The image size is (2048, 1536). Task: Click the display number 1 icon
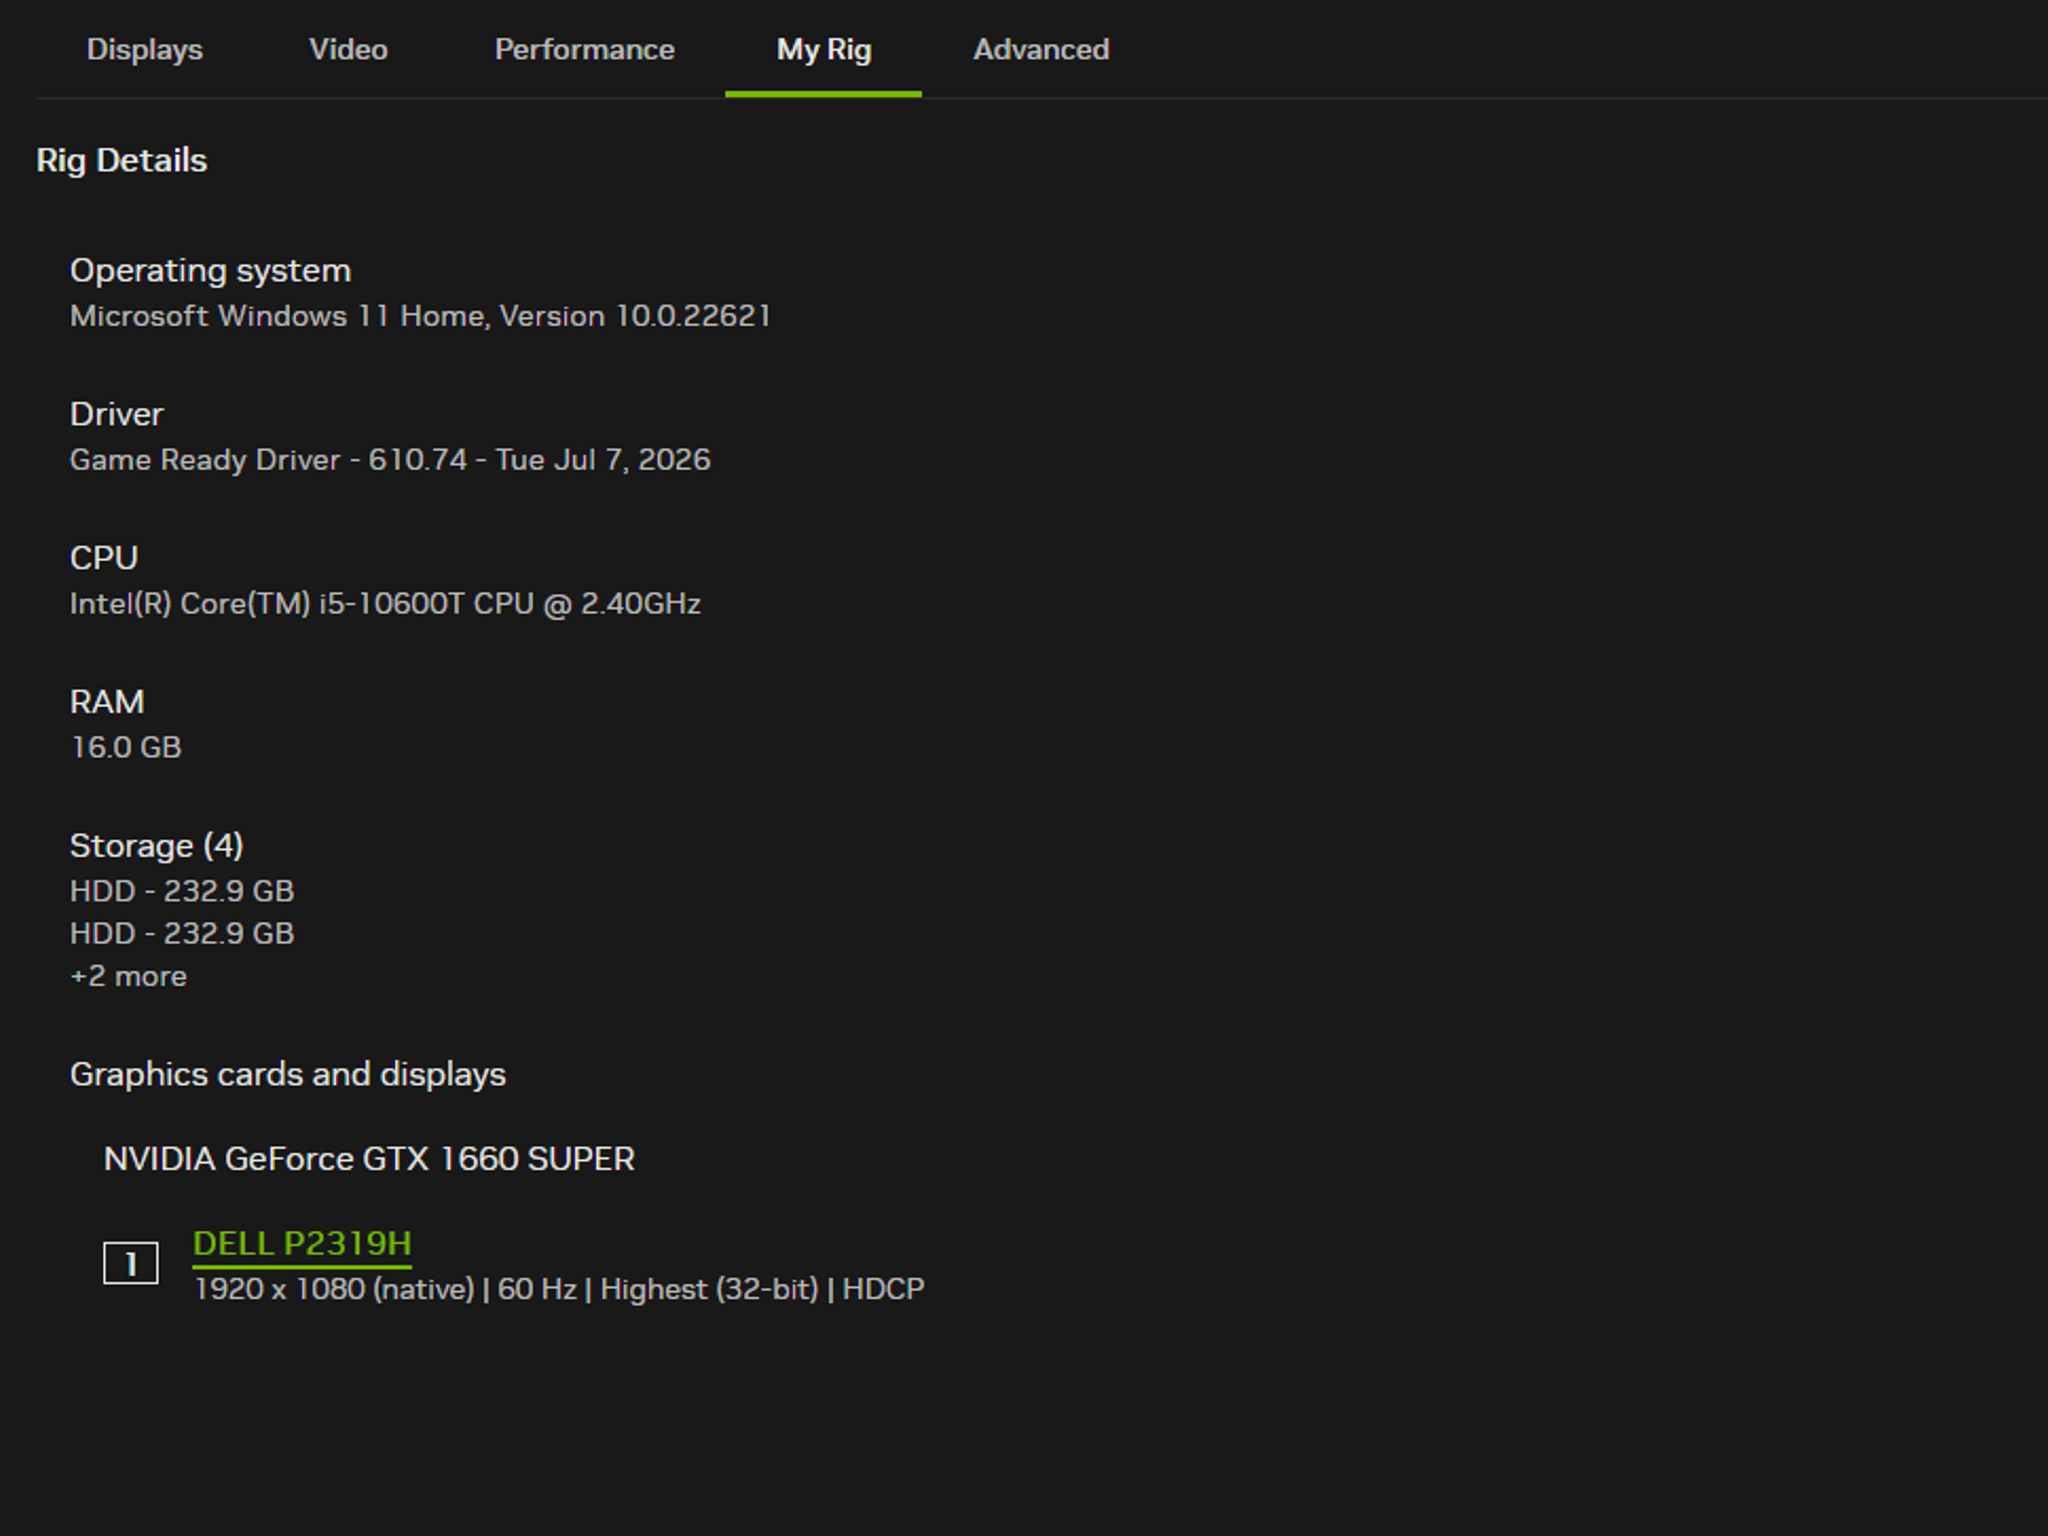pos(131,1263)
